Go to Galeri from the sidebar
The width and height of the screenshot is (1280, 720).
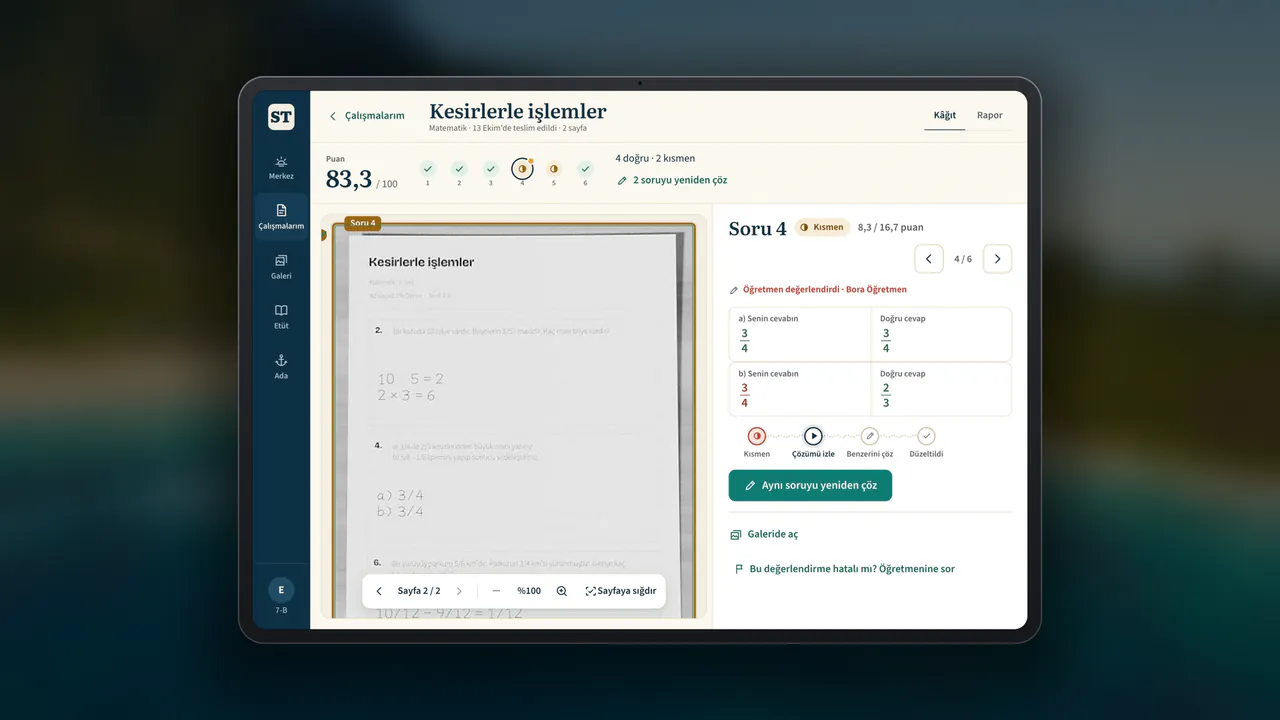[281, 267]
